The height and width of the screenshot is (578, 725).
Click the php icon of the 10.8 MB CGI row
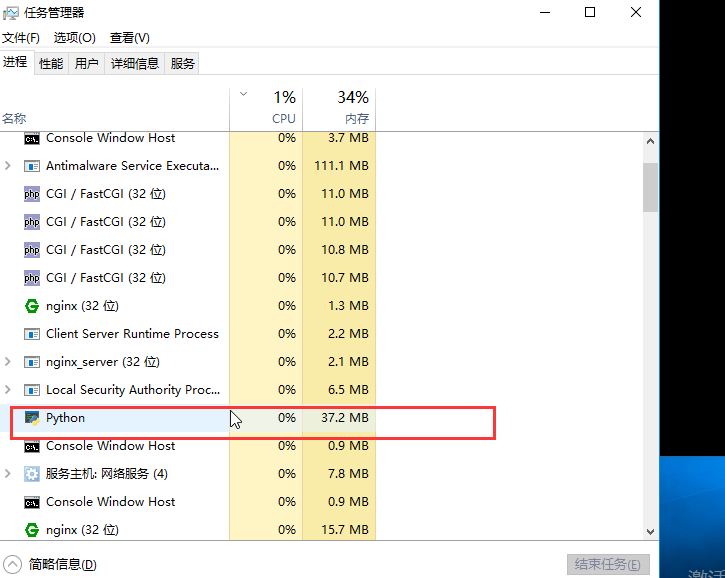click(x=32, y=250)
